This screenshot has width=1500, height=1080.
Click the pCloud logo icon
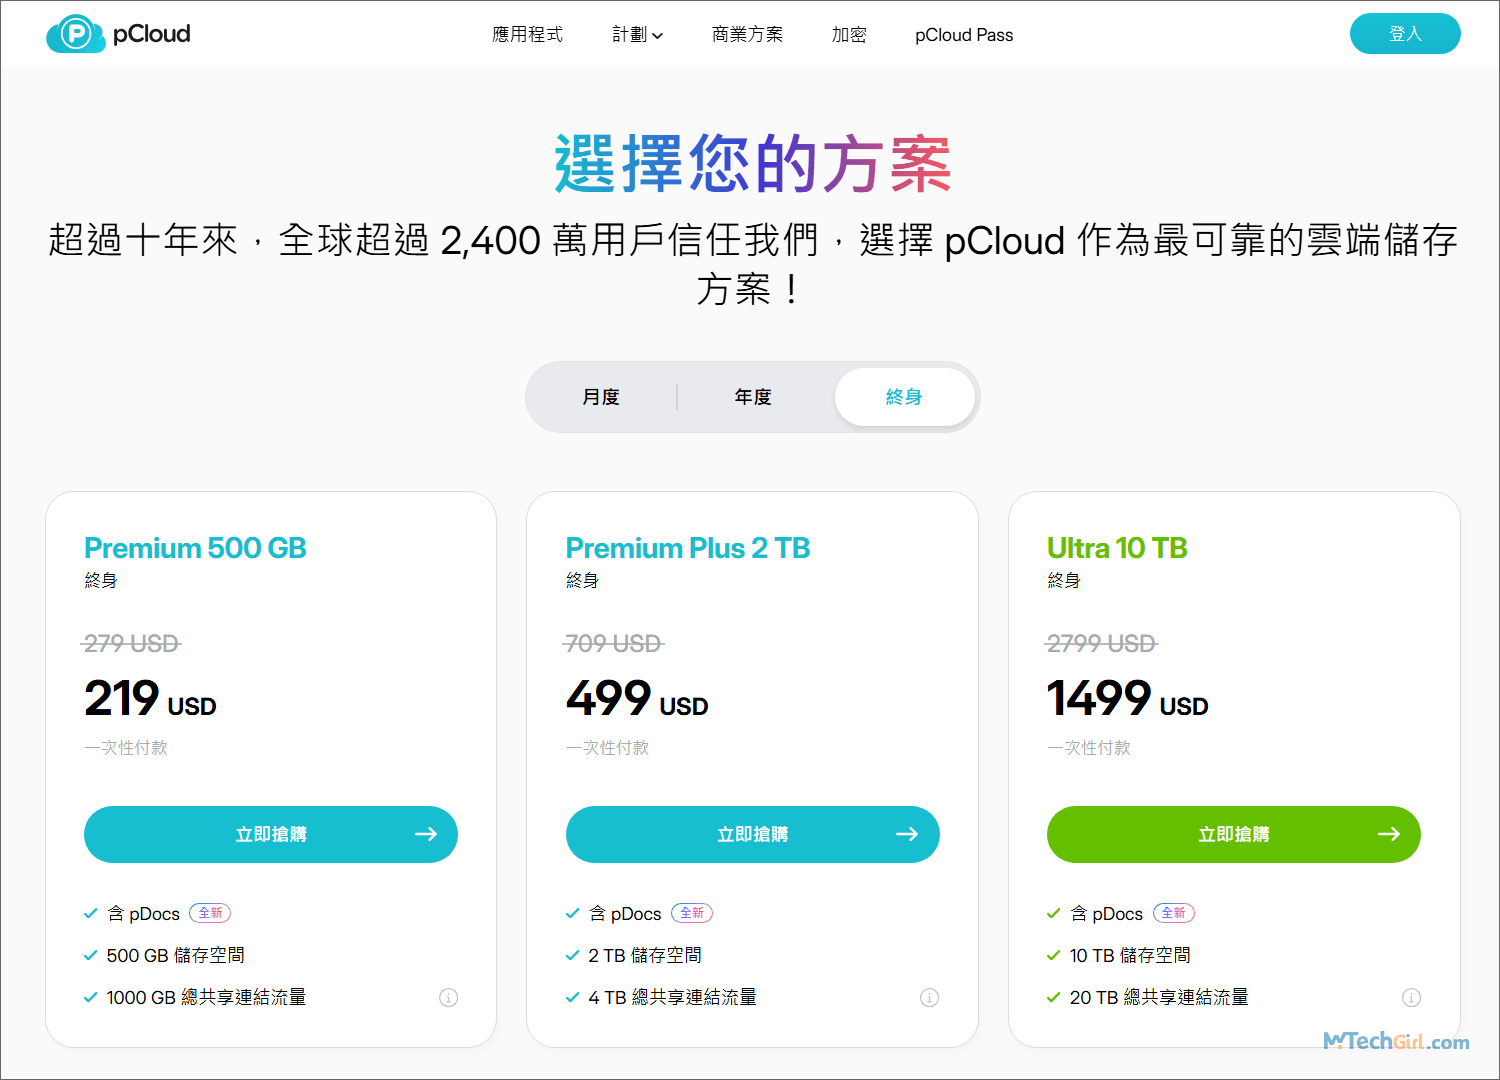click(75, 34)
